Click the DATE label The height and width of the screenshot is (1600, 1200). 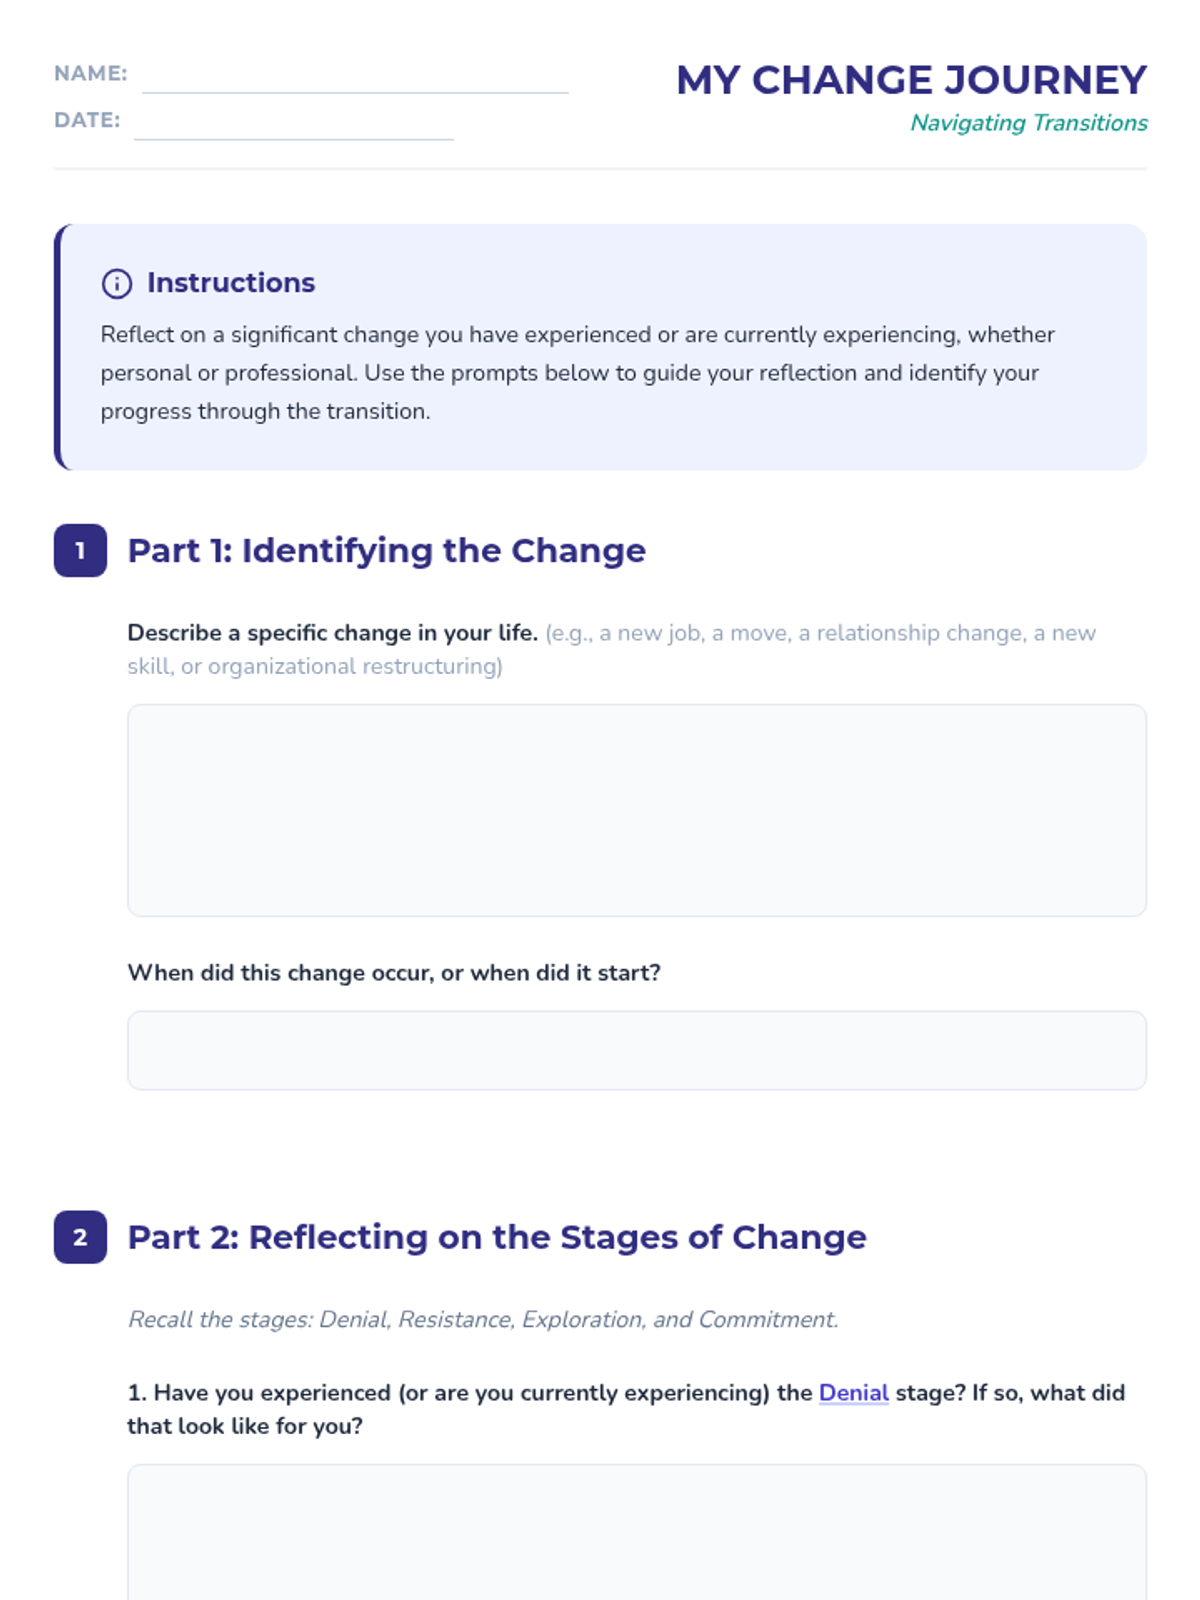point(87,120)
